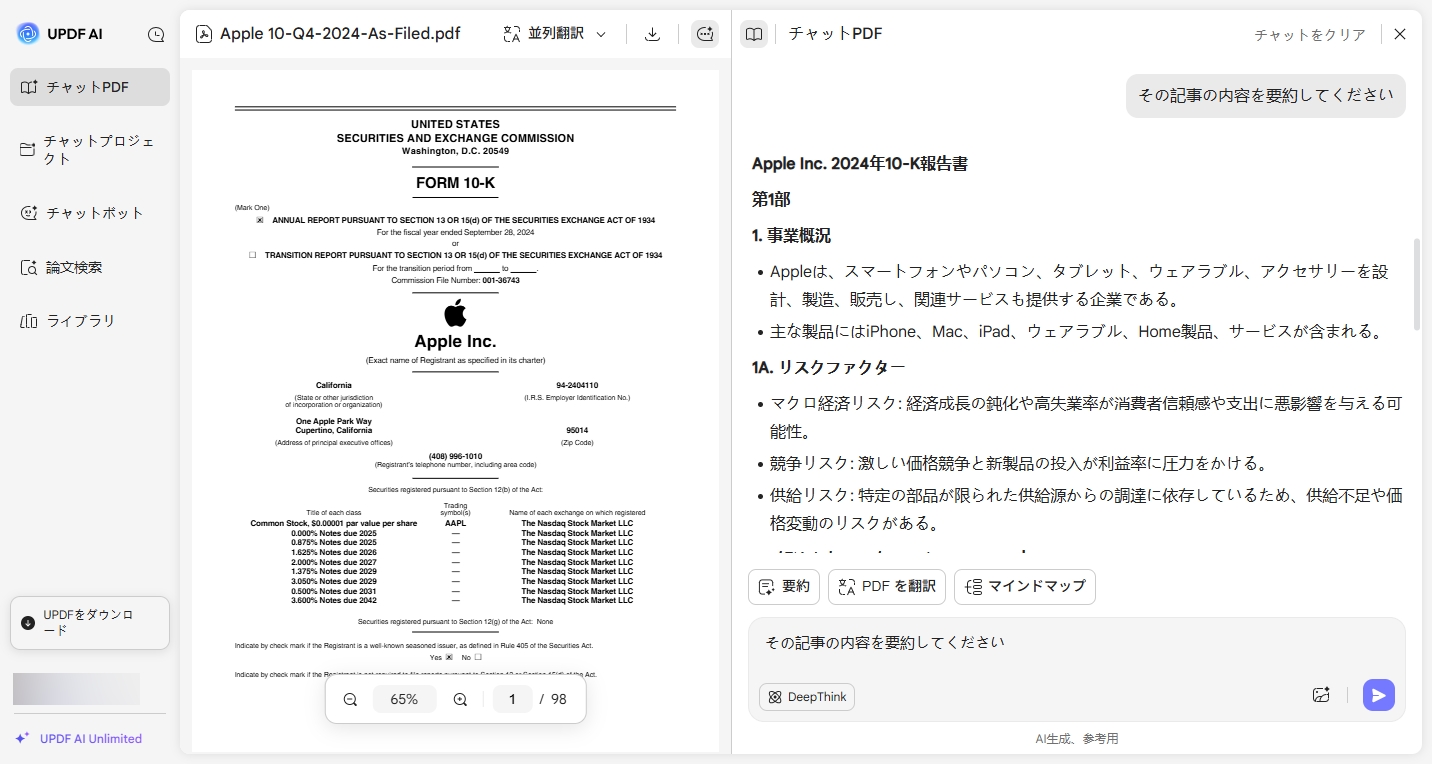Click the checked annual report checkbox

pyautogui.click(x=260, y=220)
